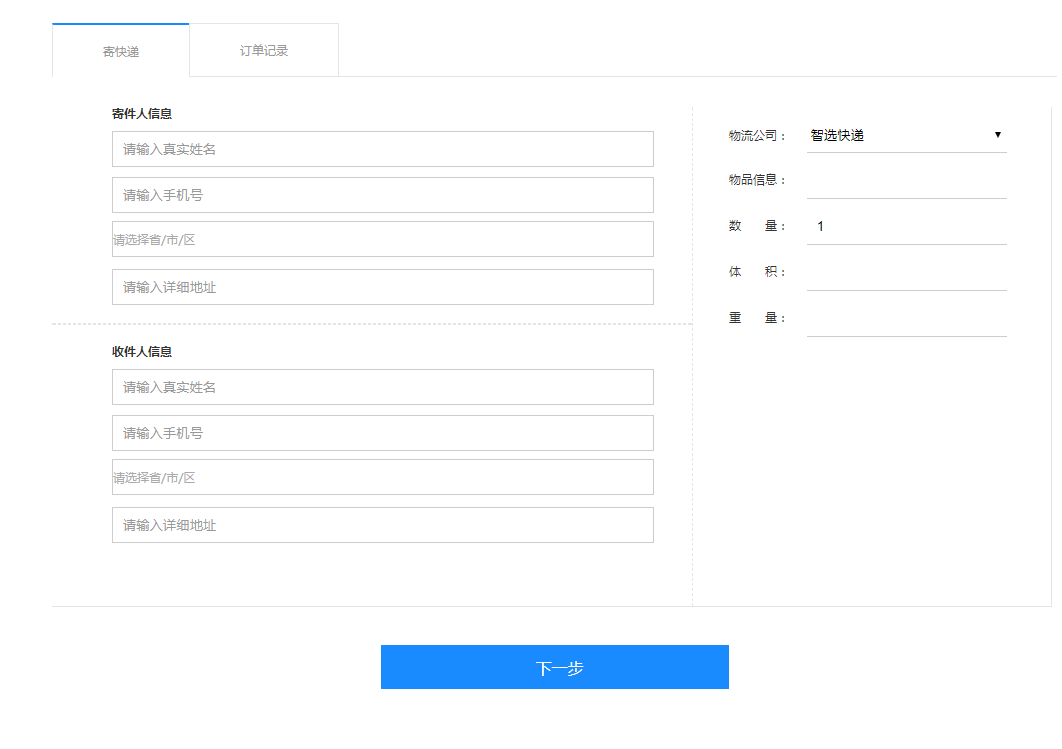The image size is (1062, 749).
Task: Expand the 物流公司 dropdown showing 智选快递
Action: click(x=906, y=135)
